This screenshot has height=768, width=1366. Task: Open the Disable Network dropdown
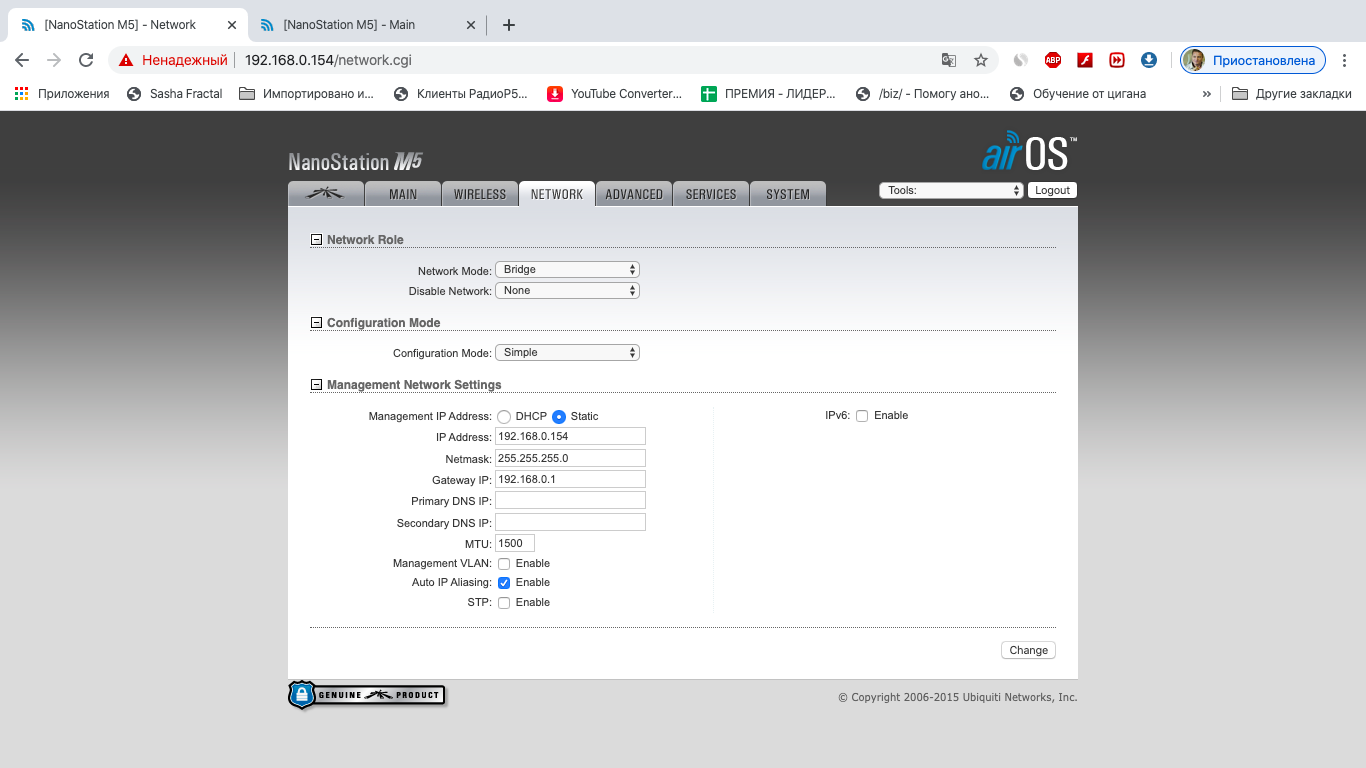pyautogui.click(x=567, y=291)
